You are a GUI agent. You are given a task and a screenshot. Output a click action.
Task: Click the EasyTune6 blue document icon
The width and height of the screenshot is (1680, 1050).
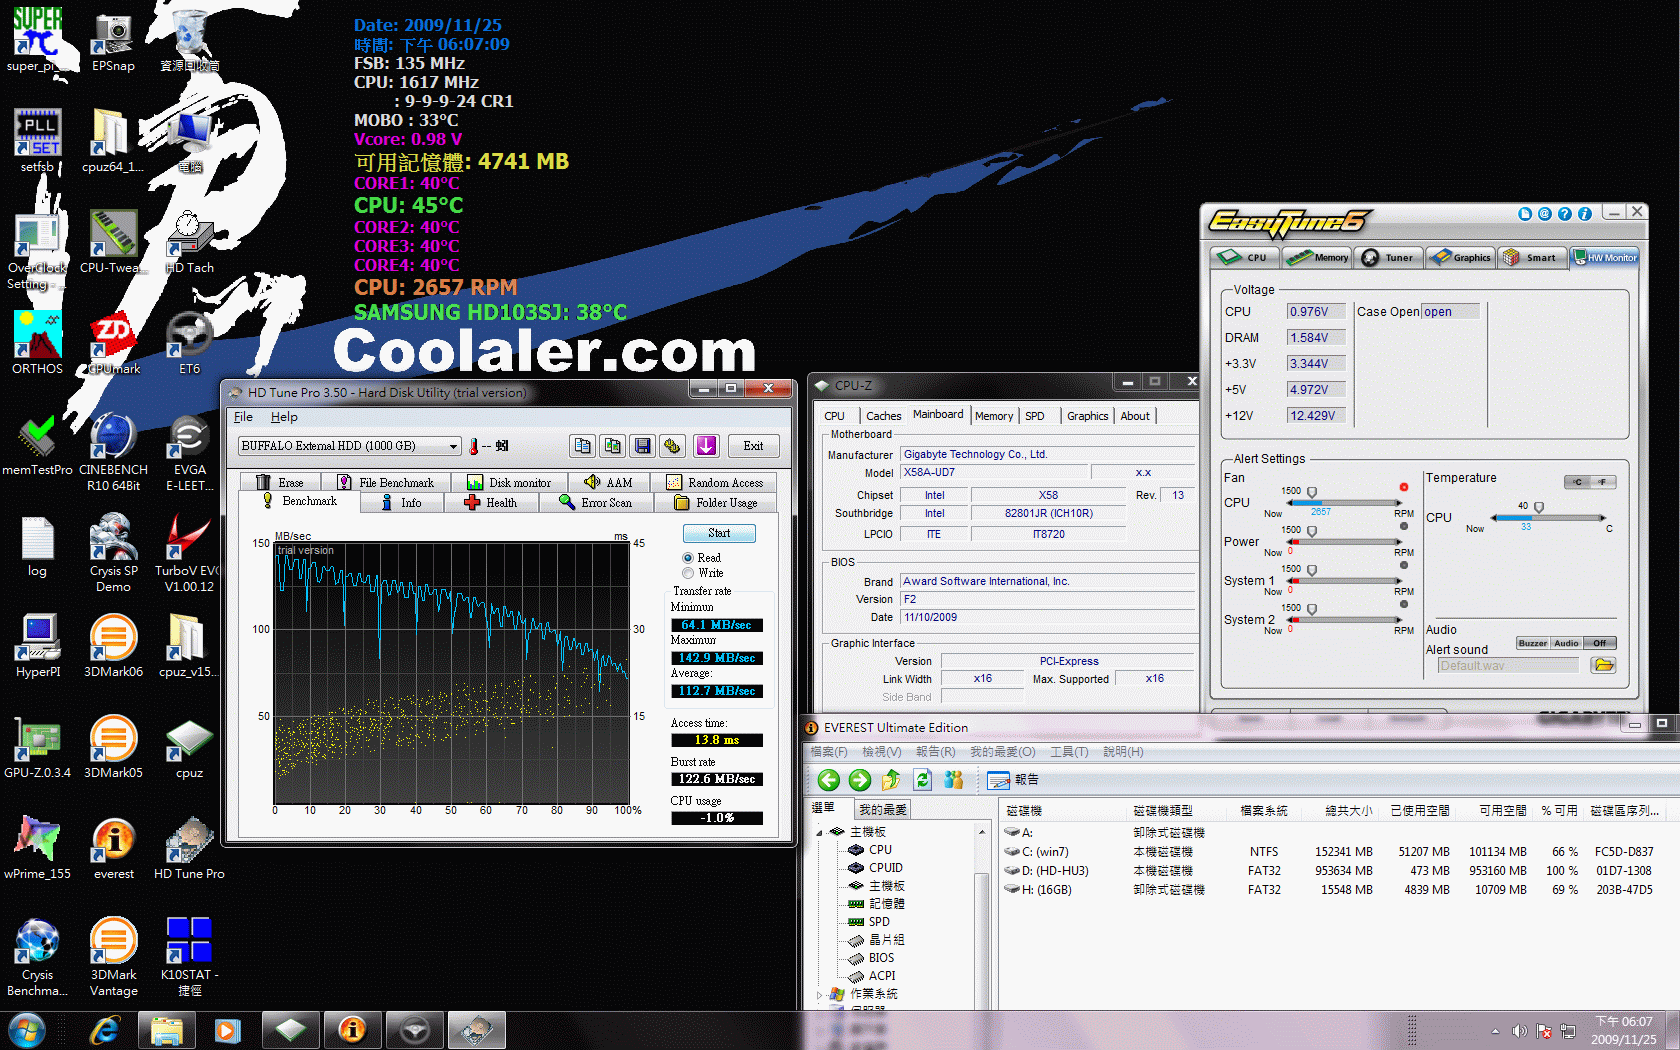point(1525,214)
